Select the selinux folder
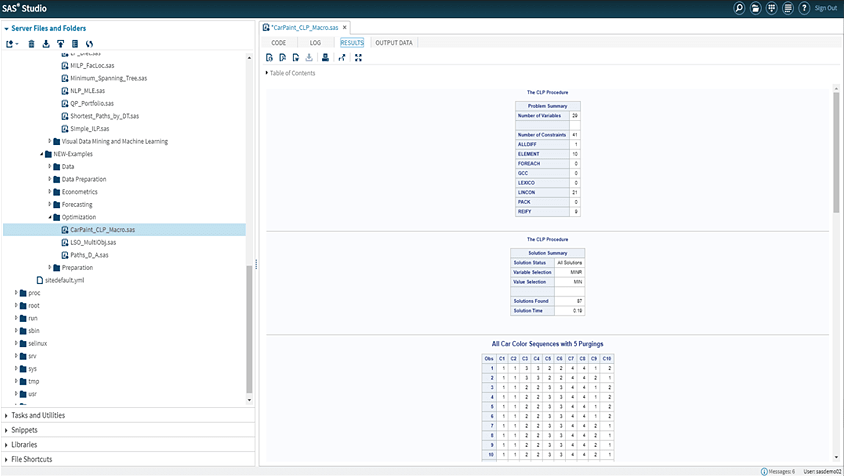The width and height of the screenshot is (844, 476). (37, 344)
